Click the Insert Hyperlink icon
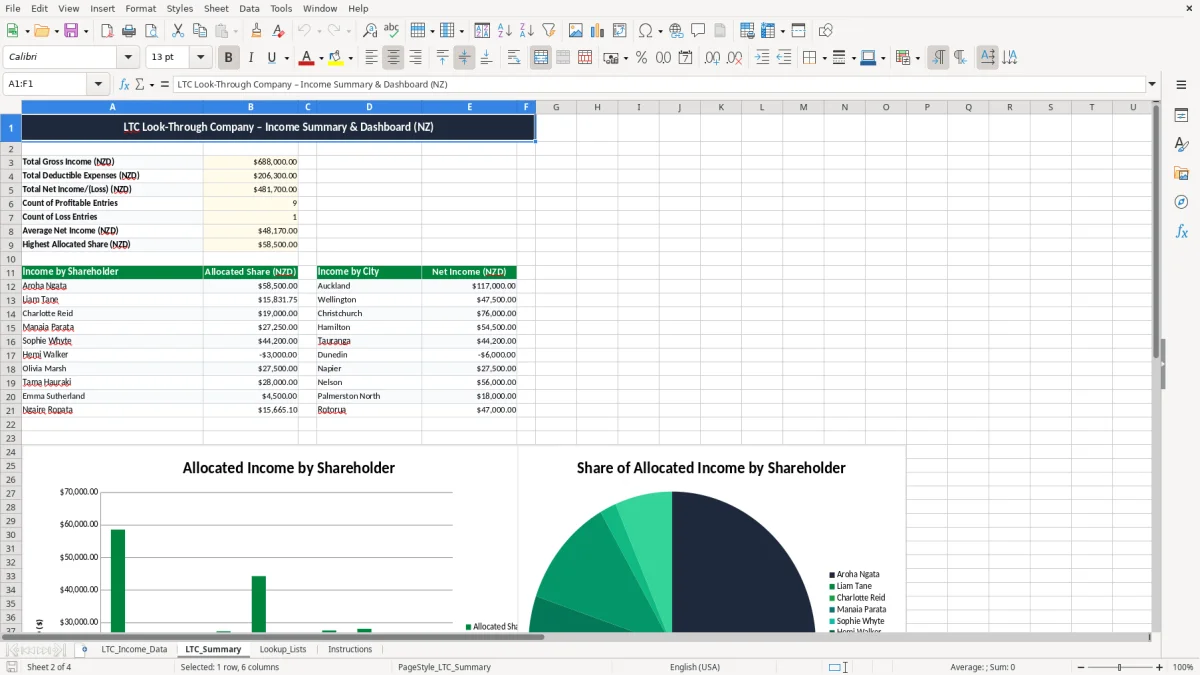Image resolution: width=1200 pixels, height=675 pixels. pos(676,31)
